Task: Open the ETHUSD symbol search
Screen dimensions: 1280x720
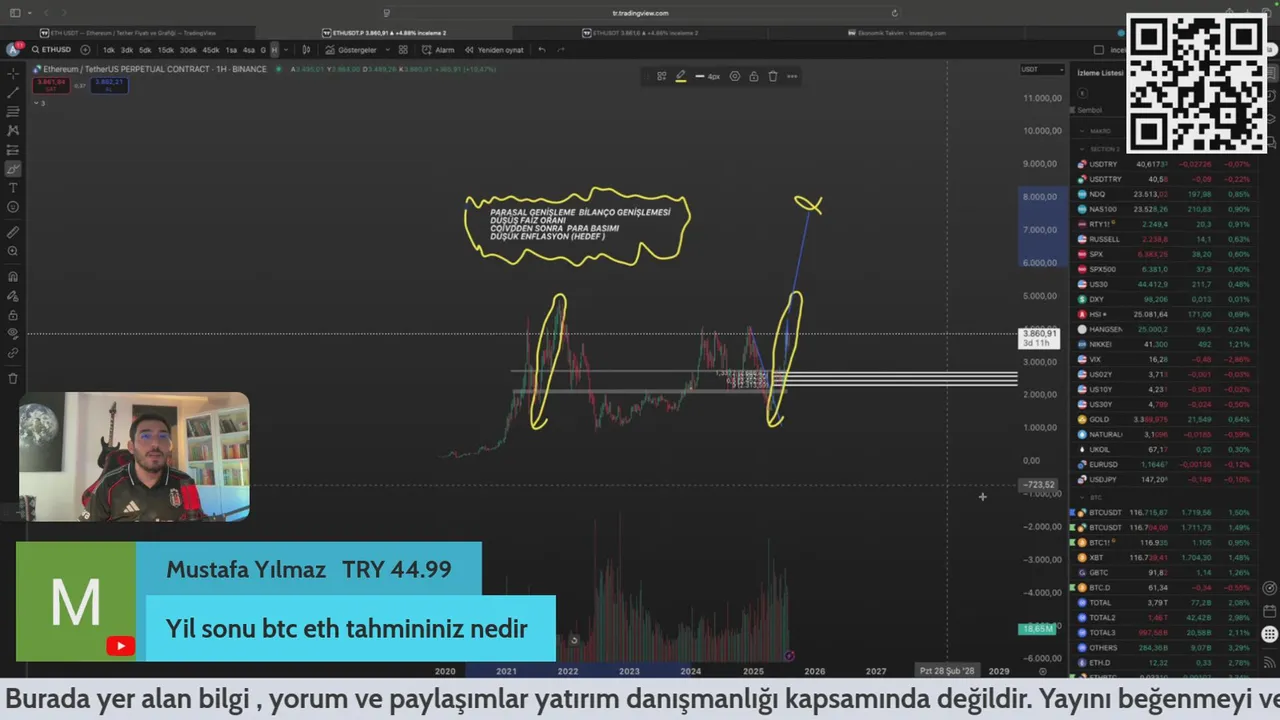Action: coord(52,49)
